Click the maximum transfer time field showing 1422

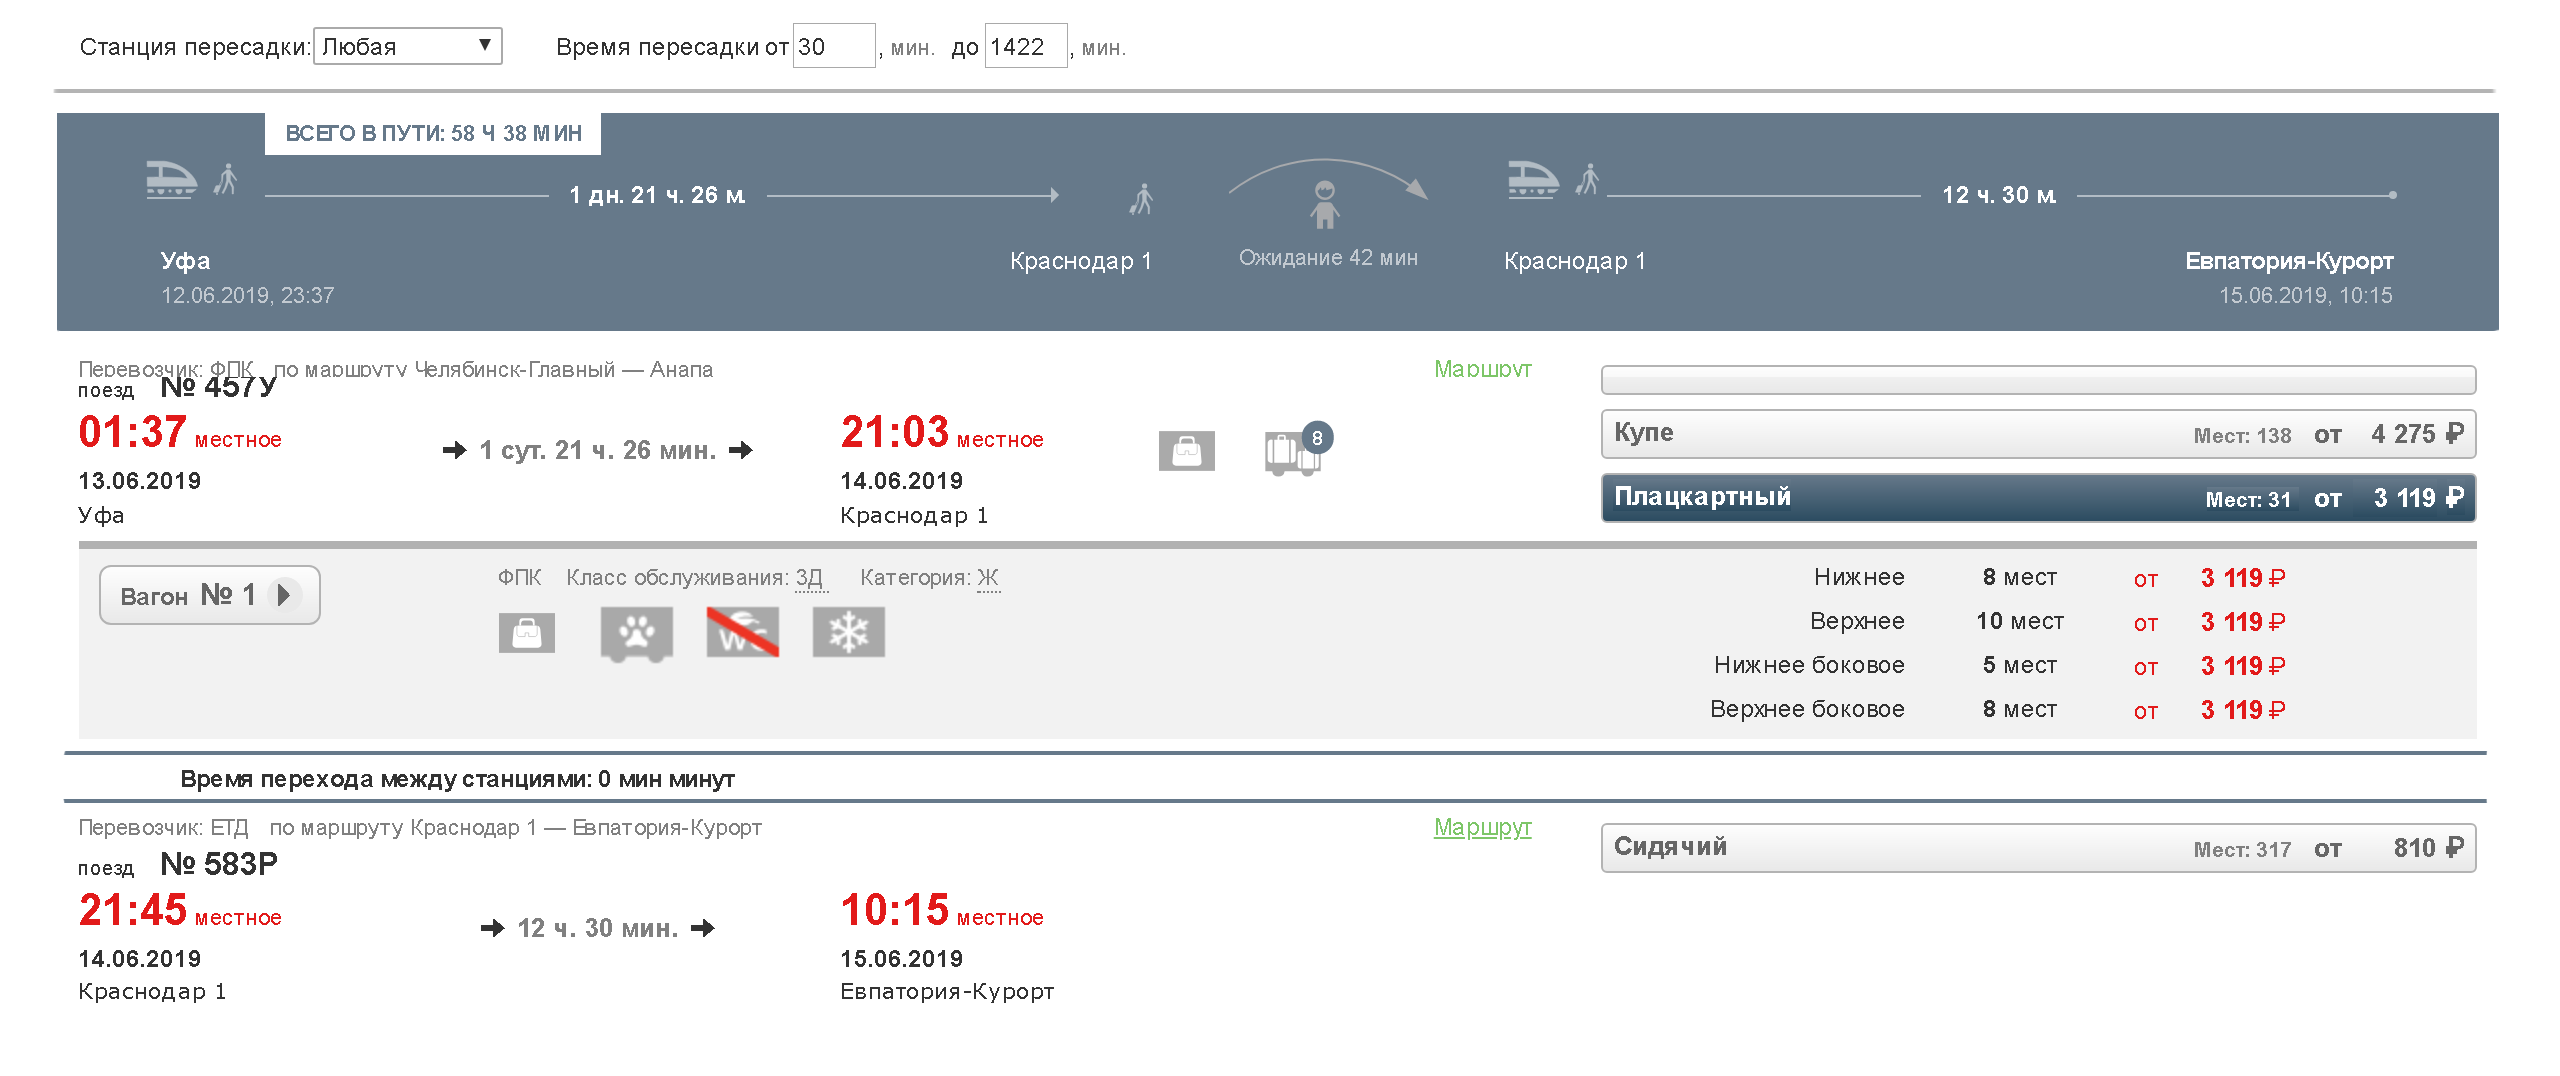[x=1026, y=46]
